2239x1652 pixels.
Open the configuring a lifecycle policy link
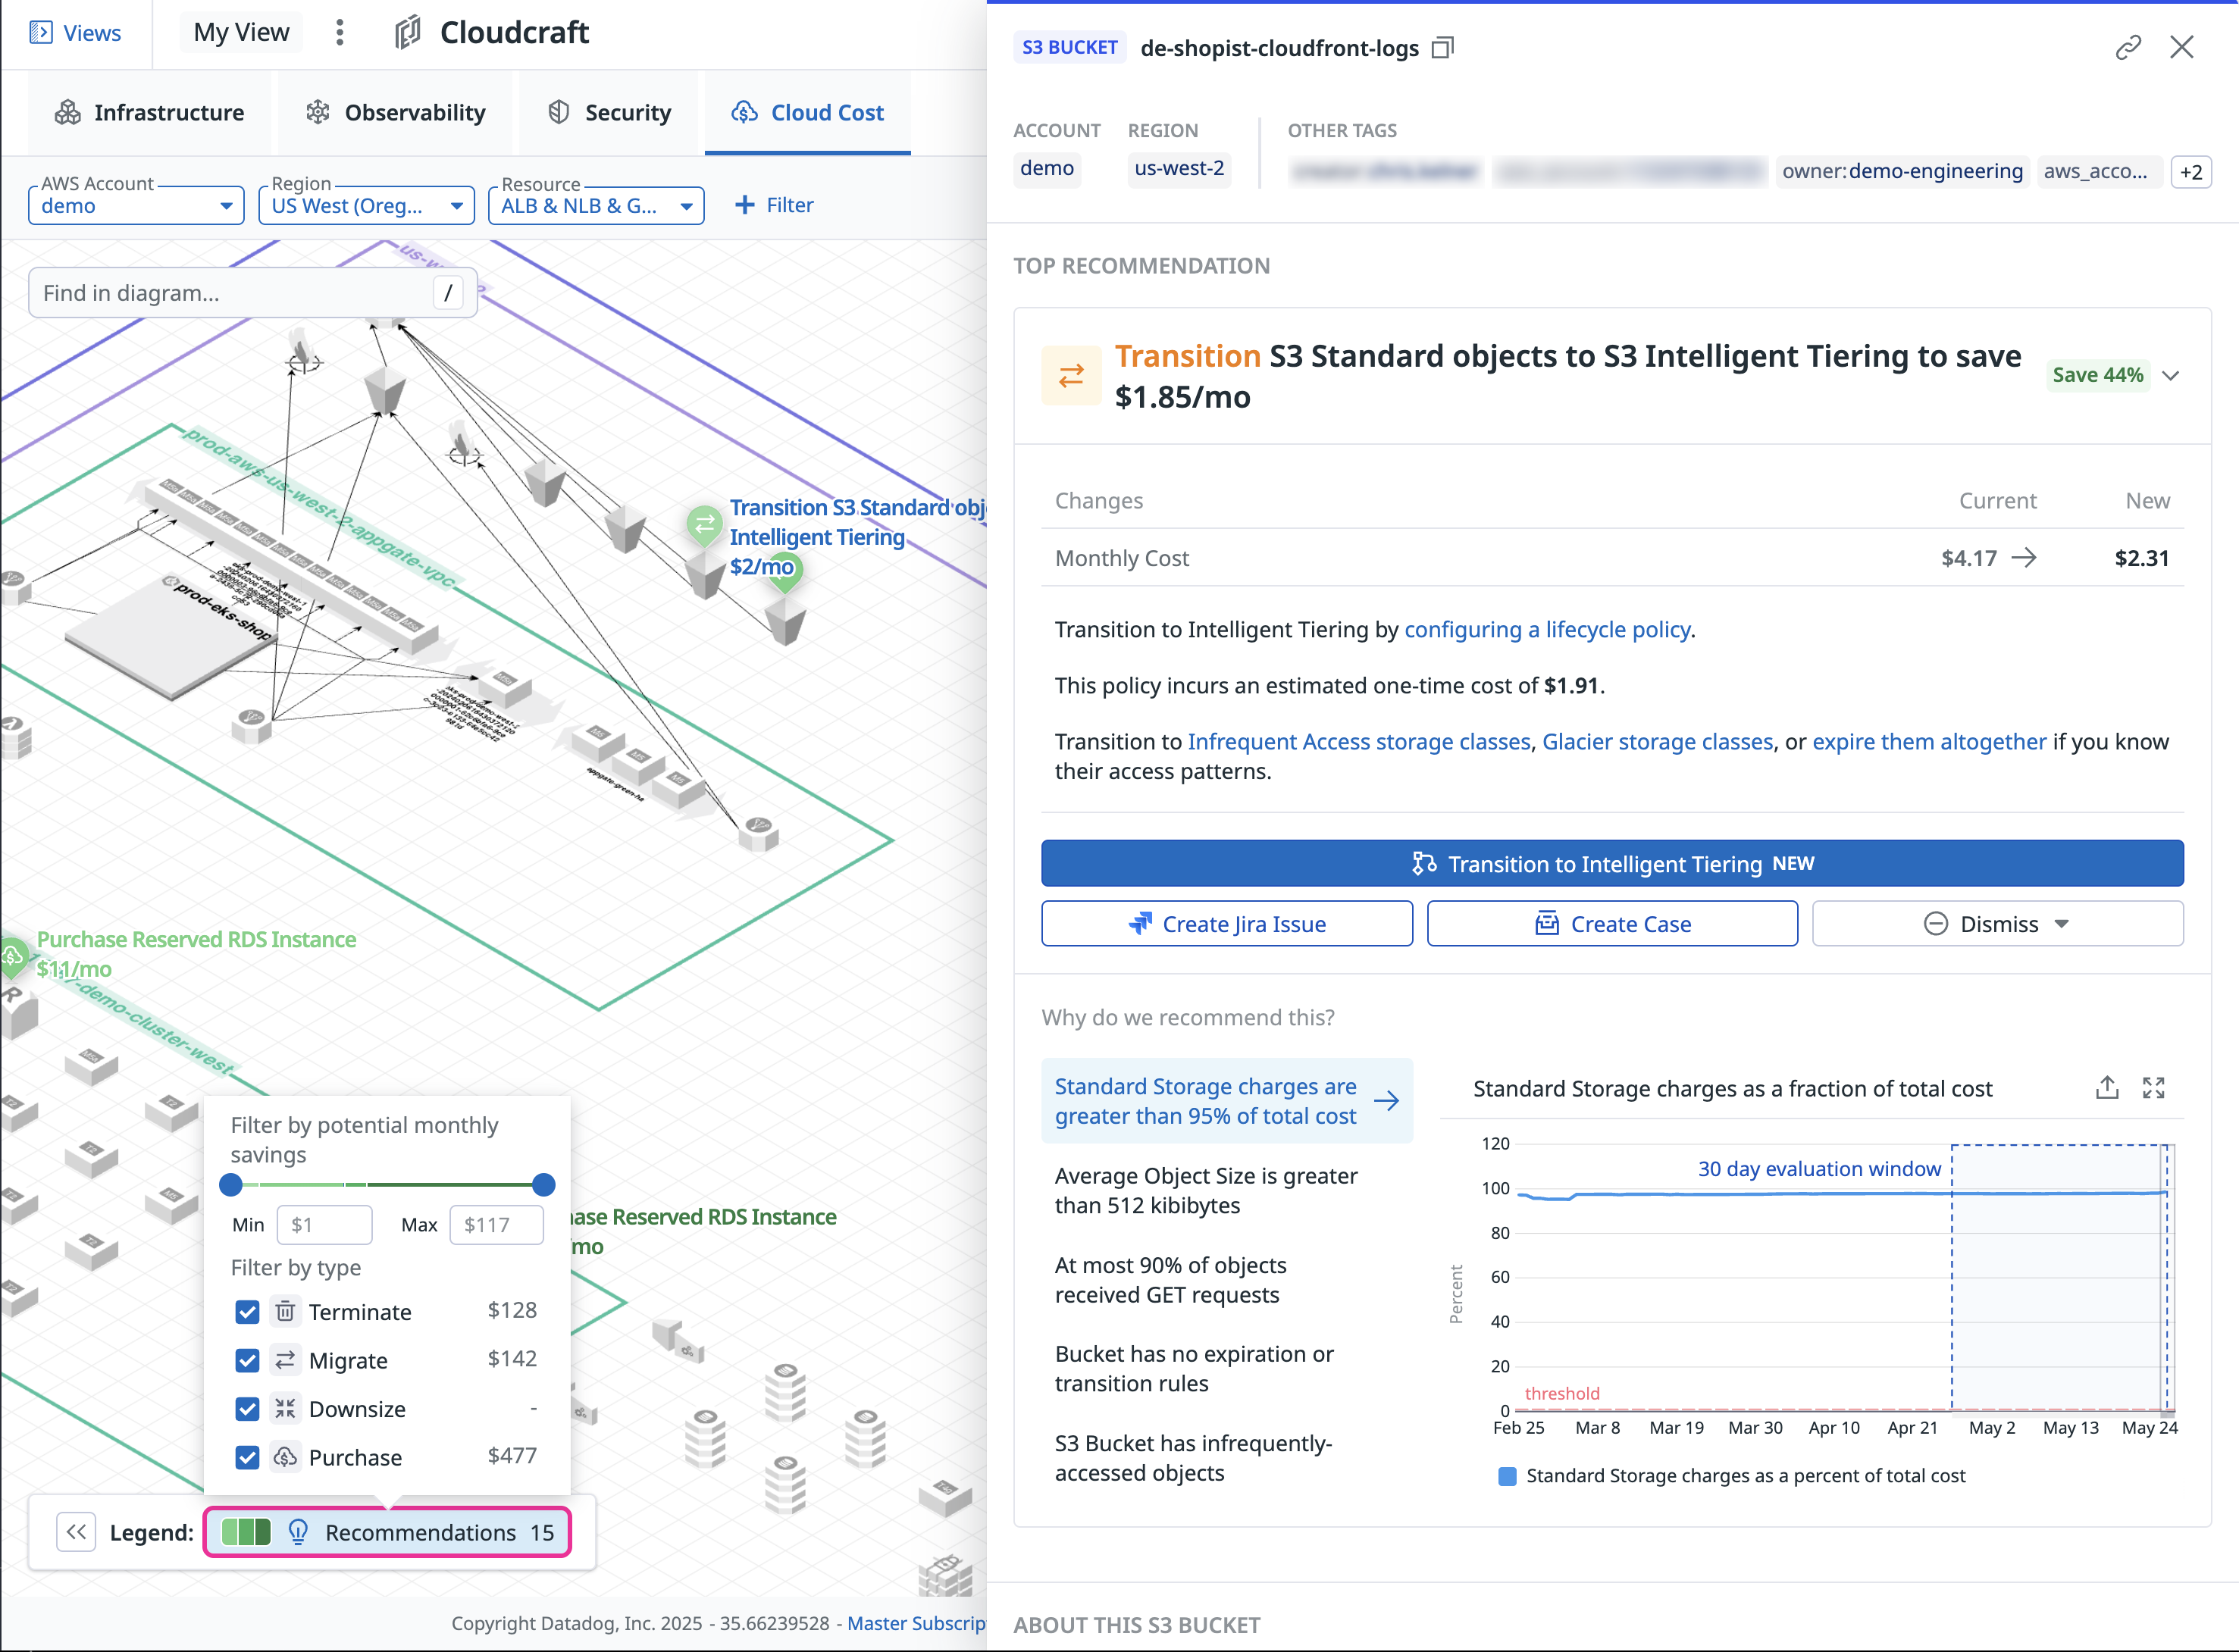[x=1547, y=630]
